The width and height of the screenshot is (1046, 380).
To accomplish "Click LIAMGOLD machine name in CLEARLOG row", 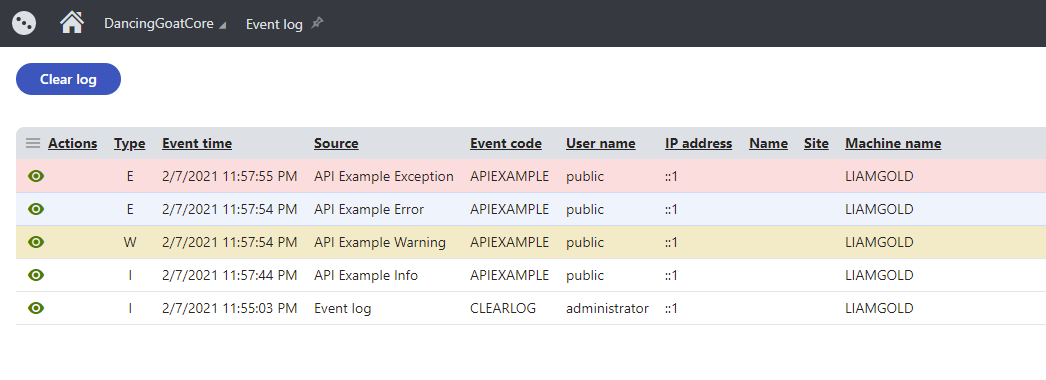I will tap(879, 309).
